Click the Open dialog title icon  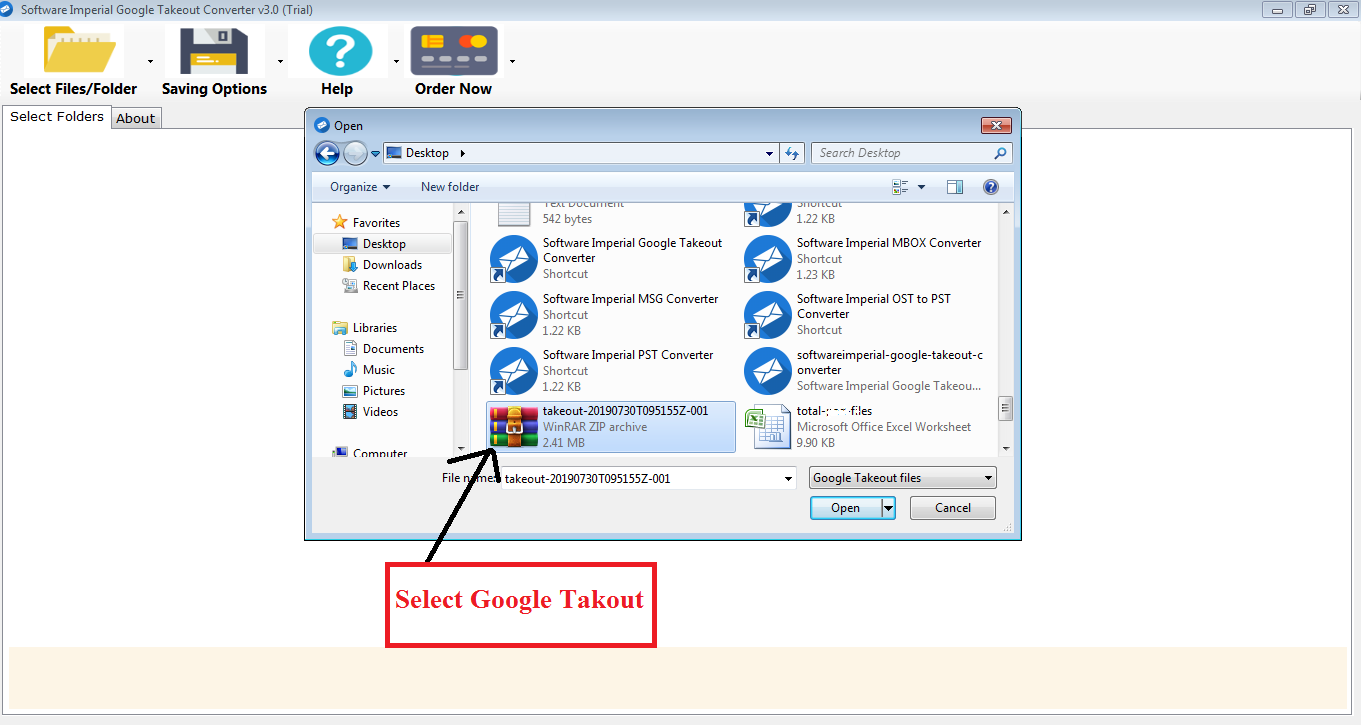pyautogui.click(x=321, y=125)
